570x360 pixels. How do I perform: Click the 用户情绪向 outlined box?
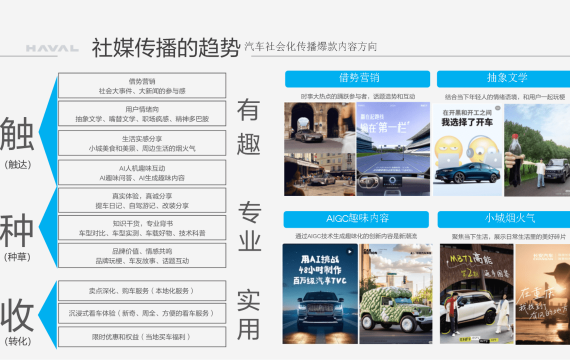(x=142, y=114)
